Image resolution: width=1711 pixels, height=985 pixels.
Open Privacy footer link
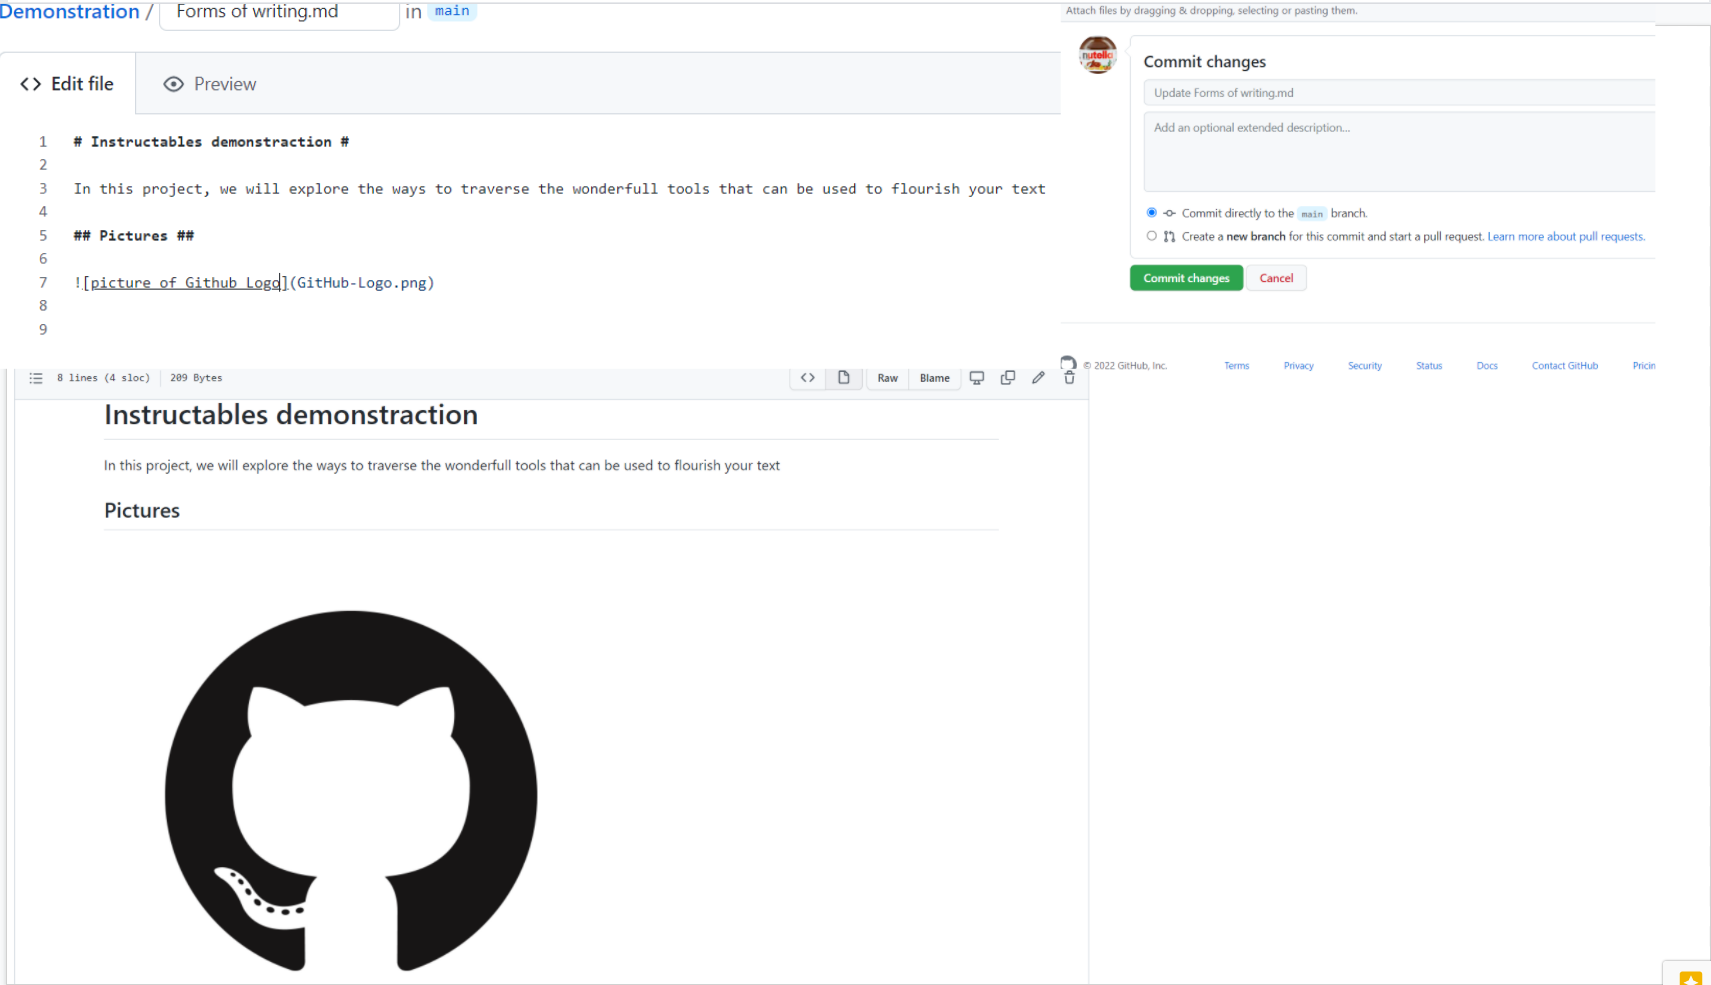pyautogui.click(x=1299, y=366)
